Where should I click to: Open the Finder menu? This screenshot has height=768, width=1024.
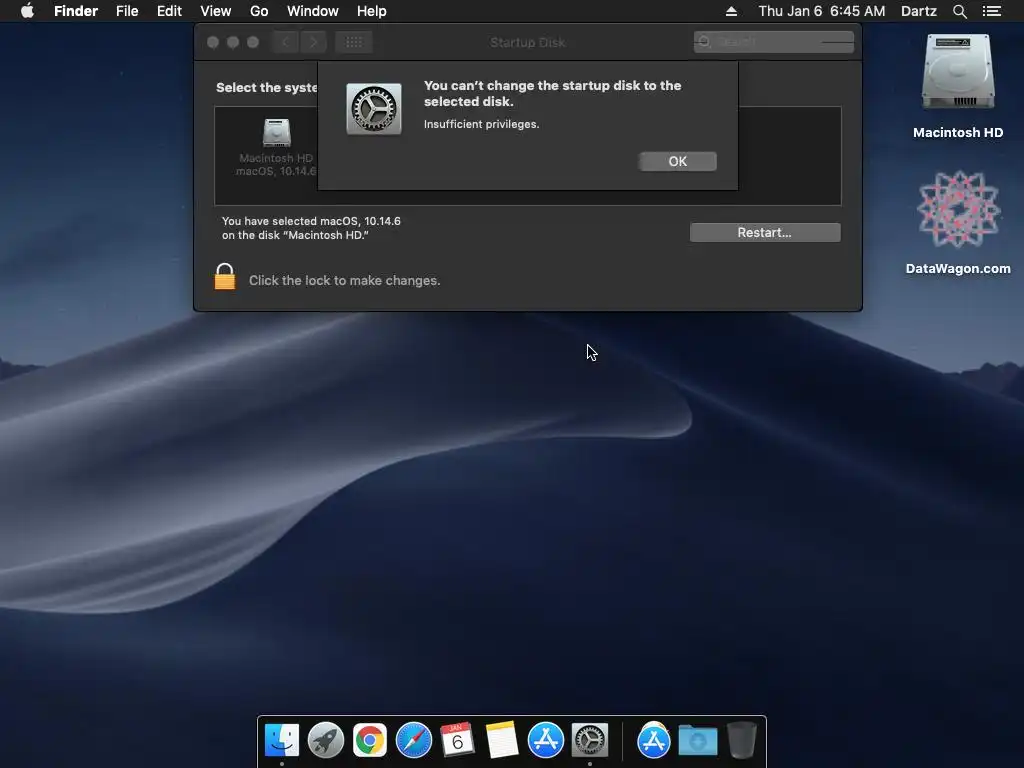76,11
